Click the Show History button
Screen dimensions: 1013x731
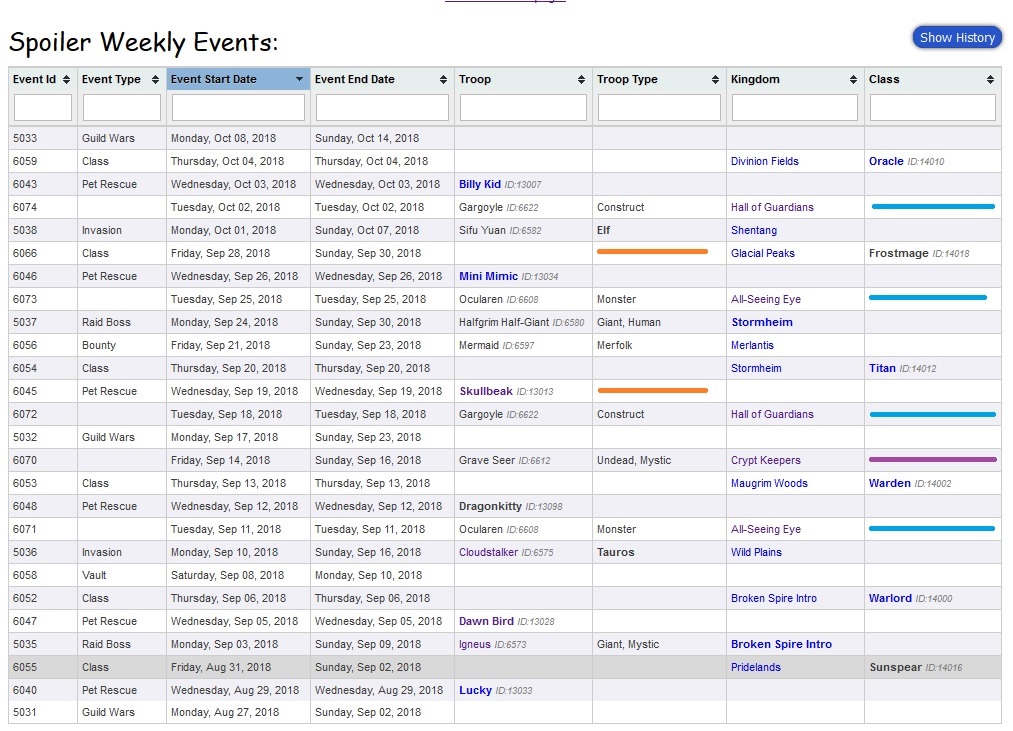(x=957, y=38)
